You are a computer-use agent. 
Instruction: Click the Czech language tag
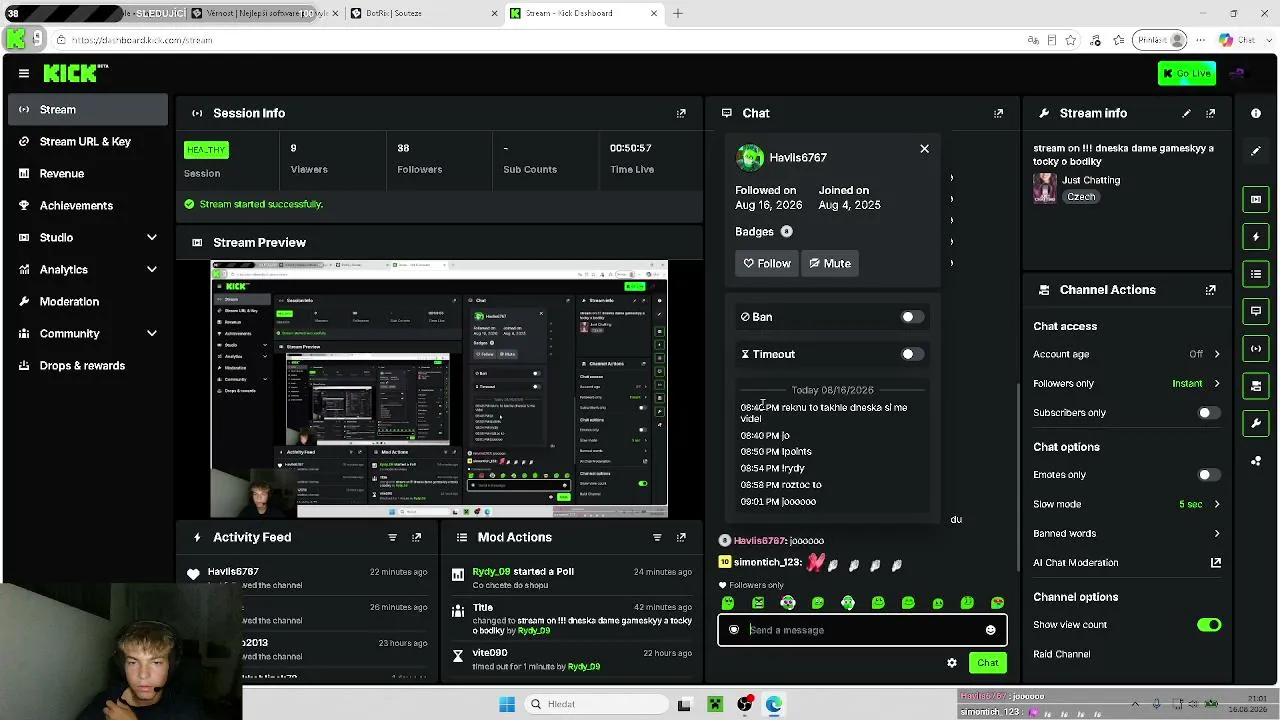point(1081,197)
